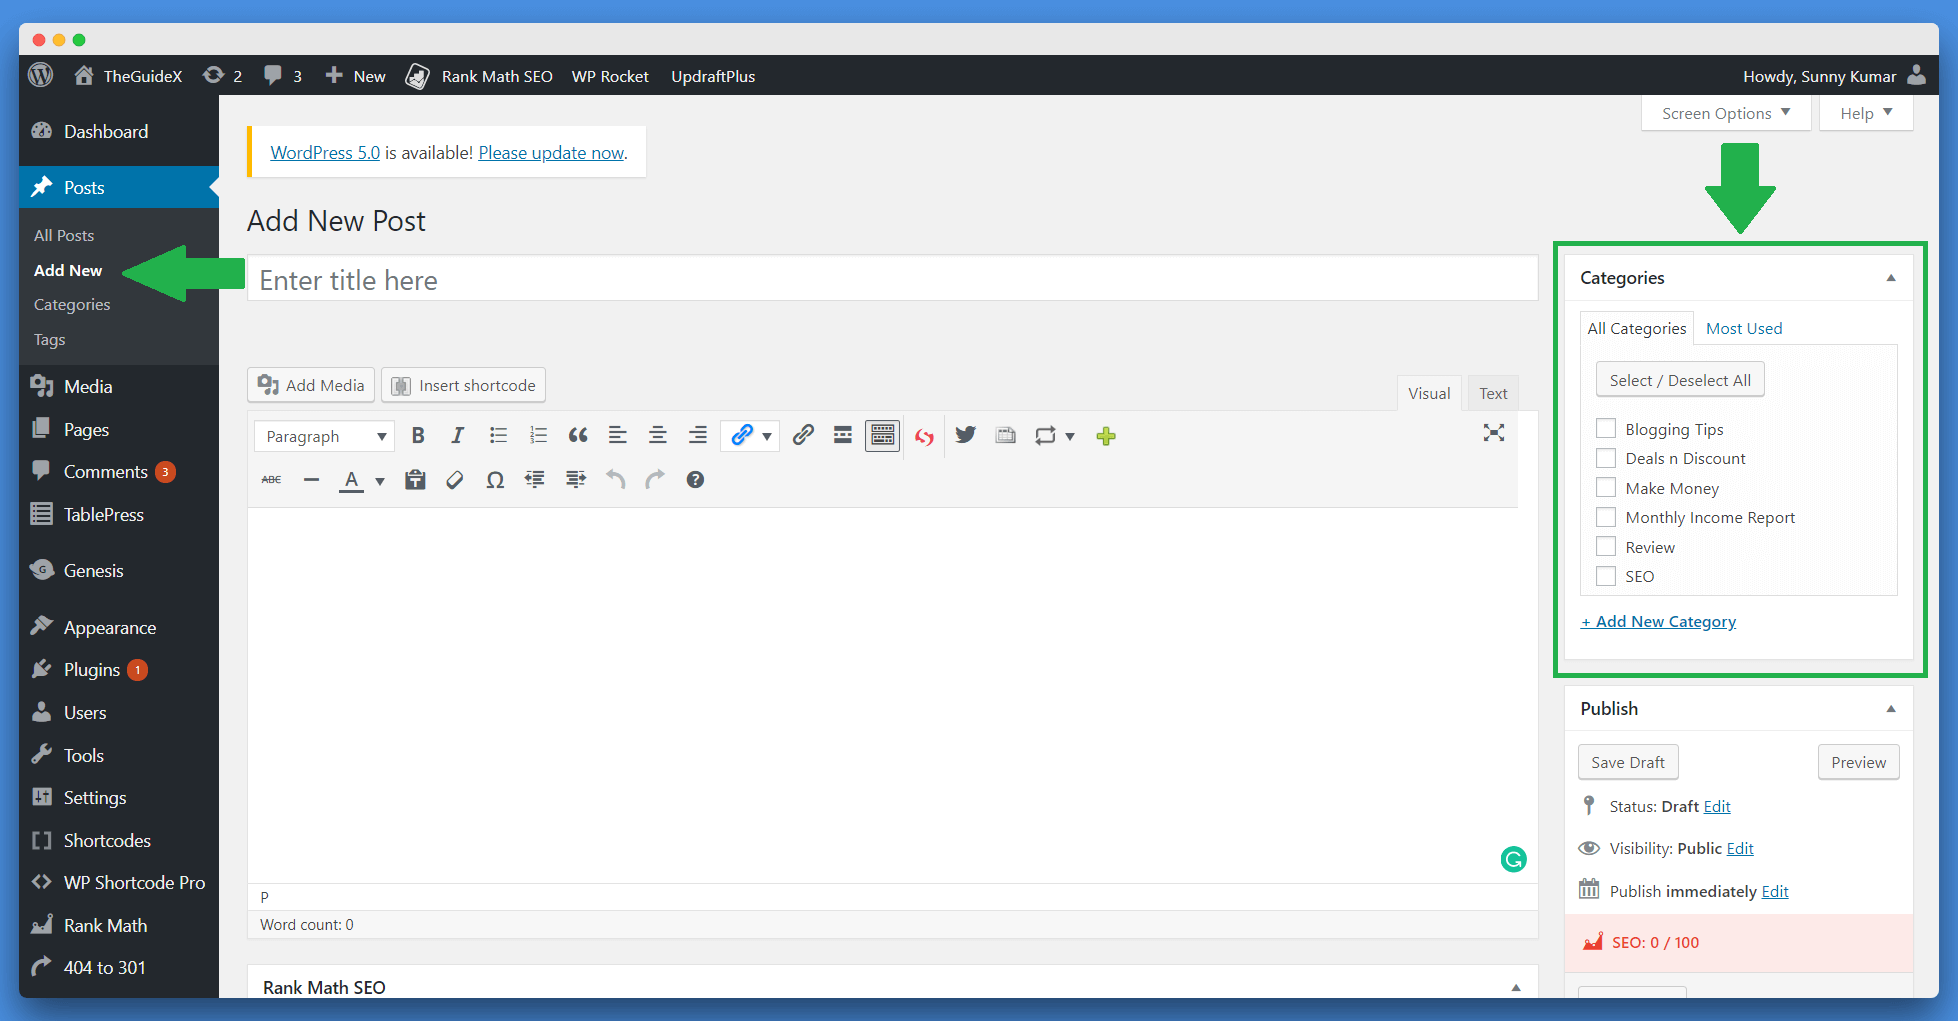Image resolution: width=1958 pixels, height=1021 pixels.
Task: Open the WordPress logo menu
Action: pyautogui.click(x=41, y=76)
